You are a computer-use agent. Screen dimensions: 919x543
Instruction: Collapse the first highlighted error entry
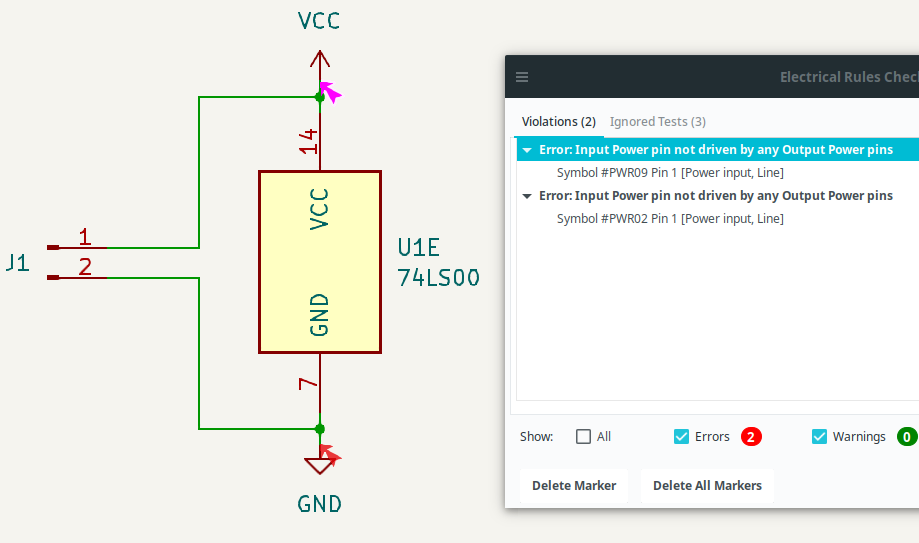pyautogui.click(x=527, y=150)
